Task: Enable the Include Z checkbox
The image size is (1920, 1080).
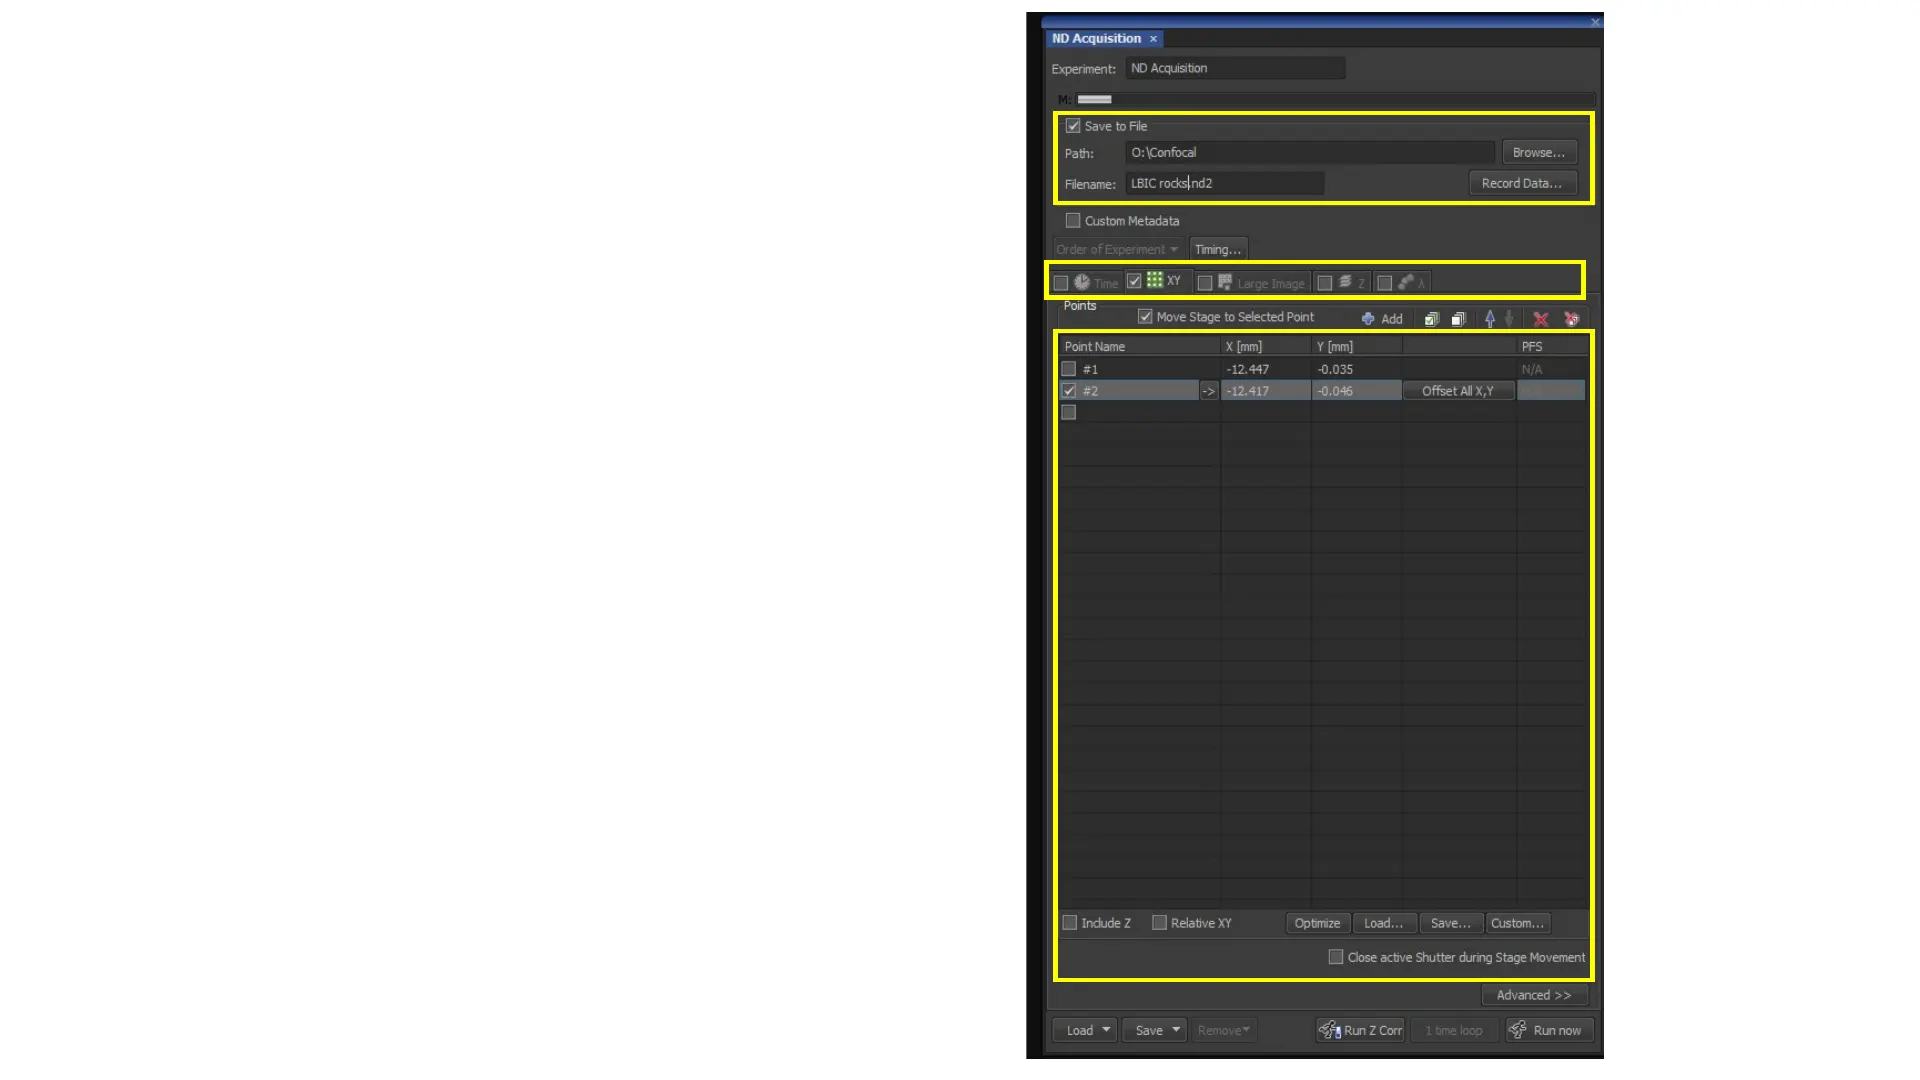Action: tap(1070, 923)
